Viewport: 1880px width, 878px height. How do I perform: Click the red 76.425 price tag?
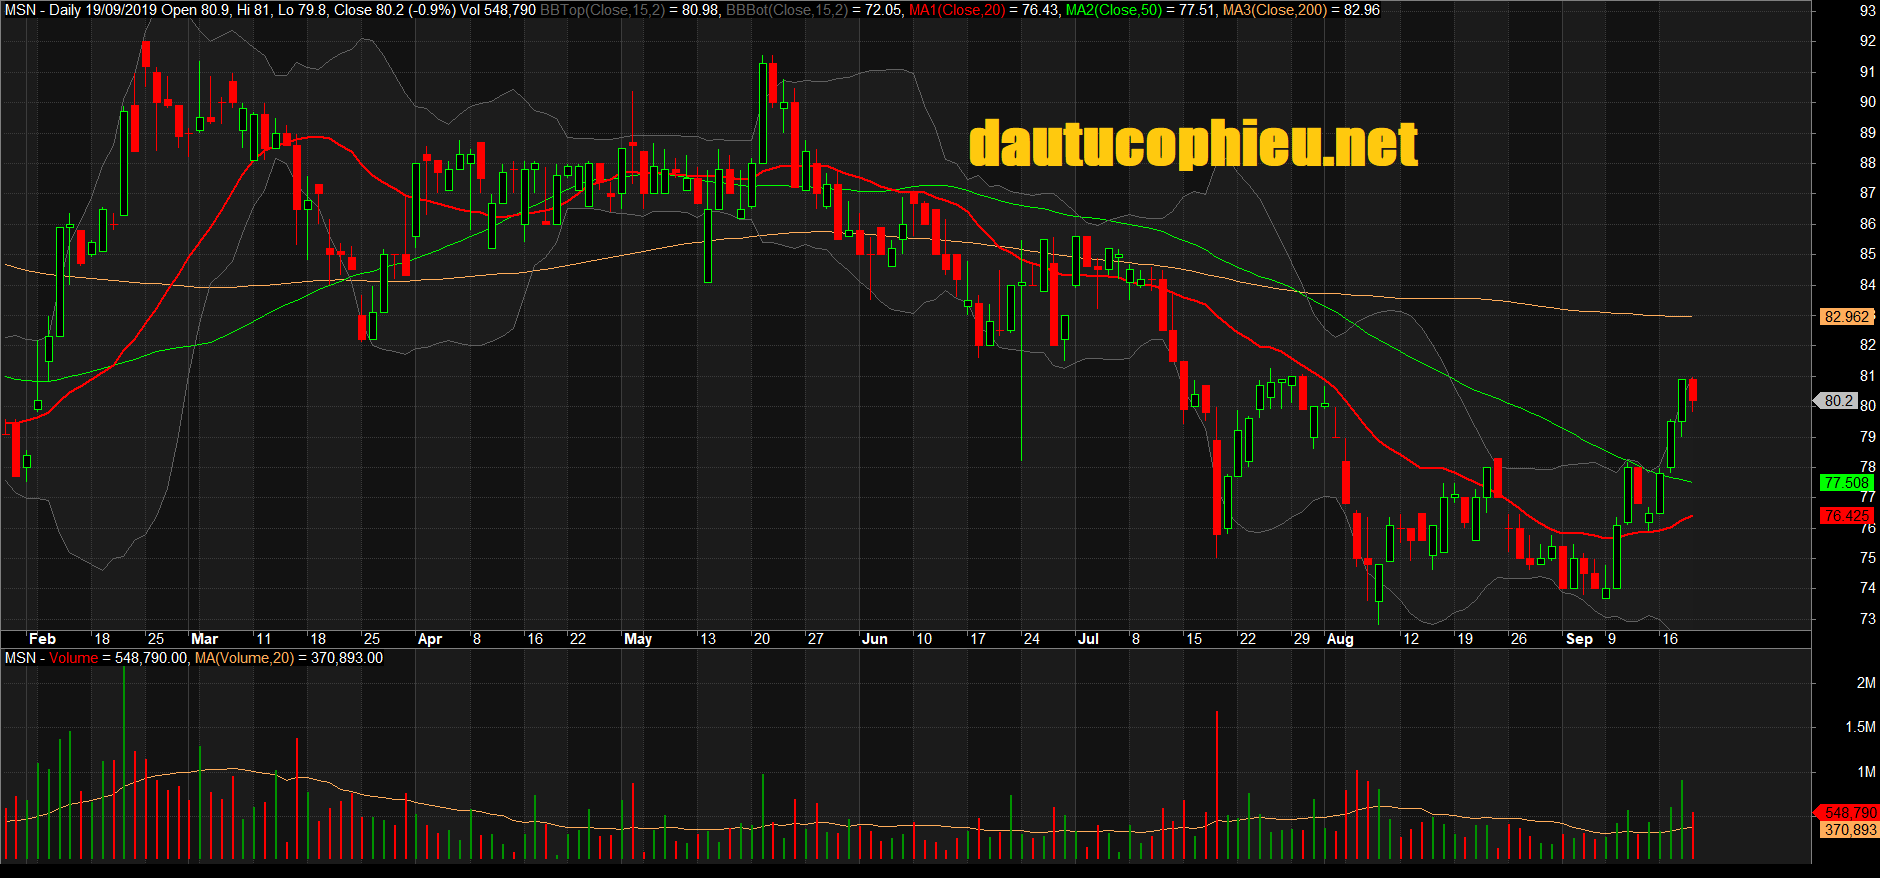coord(1846,516)
